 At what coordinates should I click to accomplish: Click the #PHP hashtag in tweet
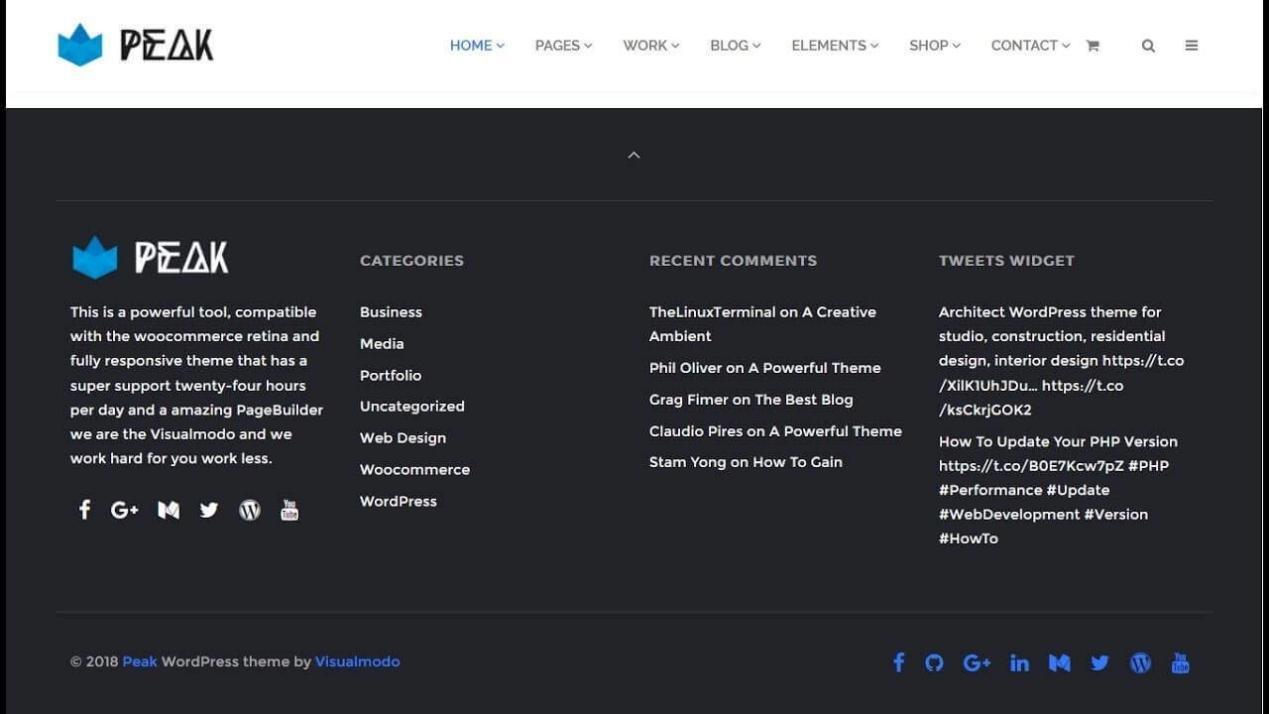1149,466
